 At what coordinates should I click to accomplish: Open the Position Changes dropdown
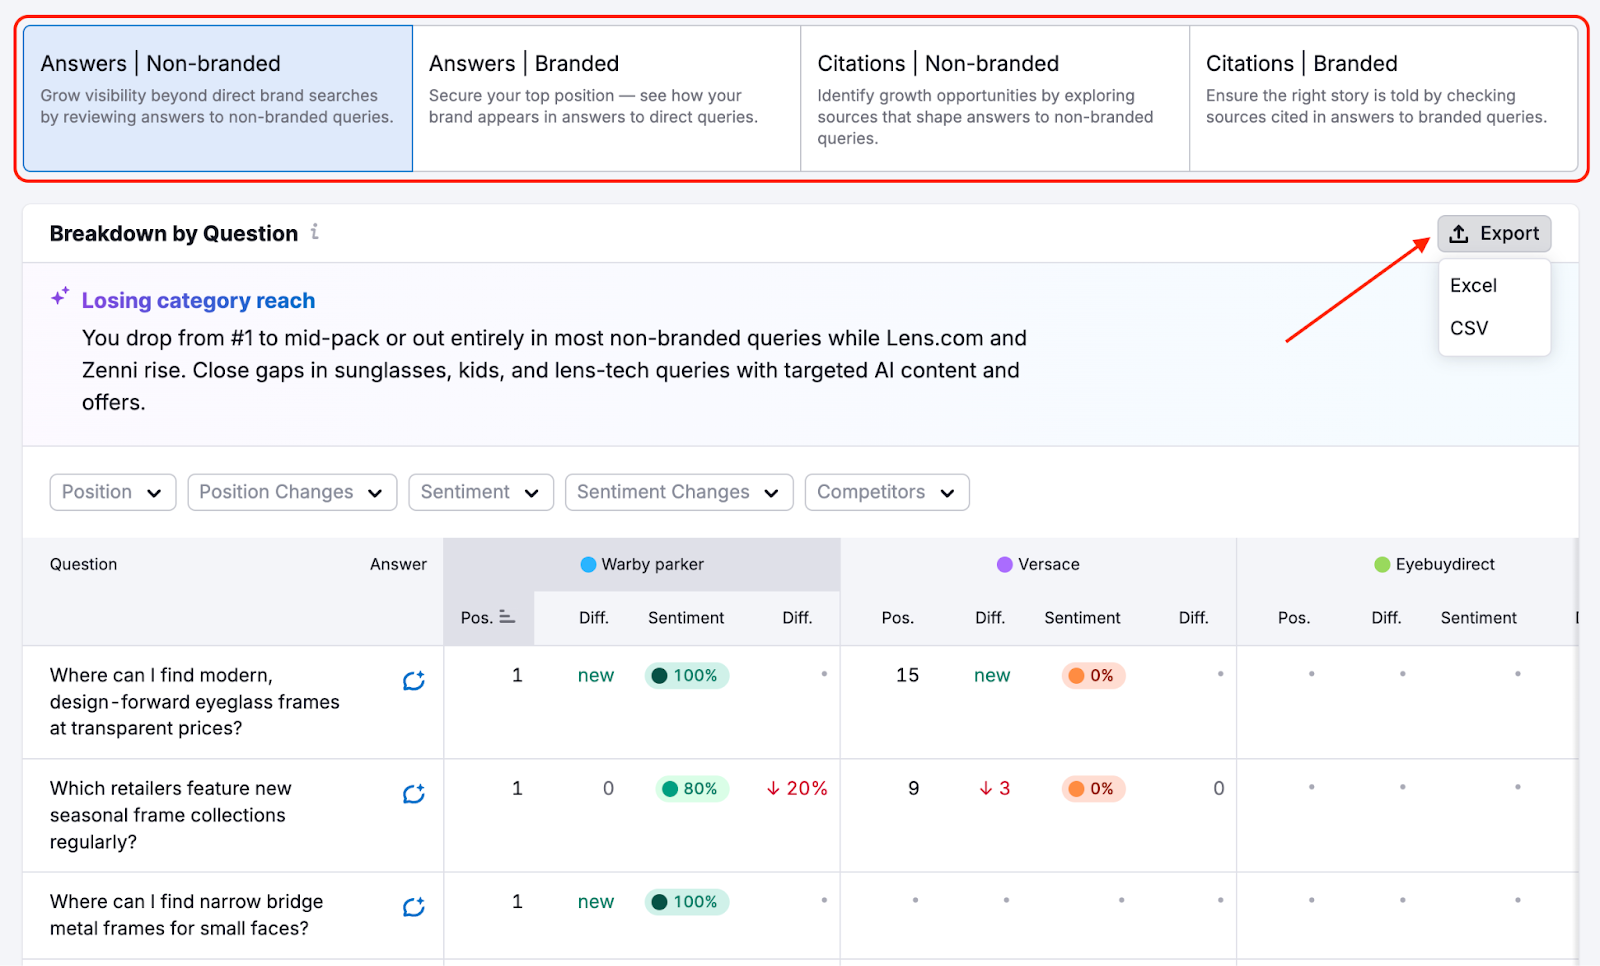pos(291,492)
